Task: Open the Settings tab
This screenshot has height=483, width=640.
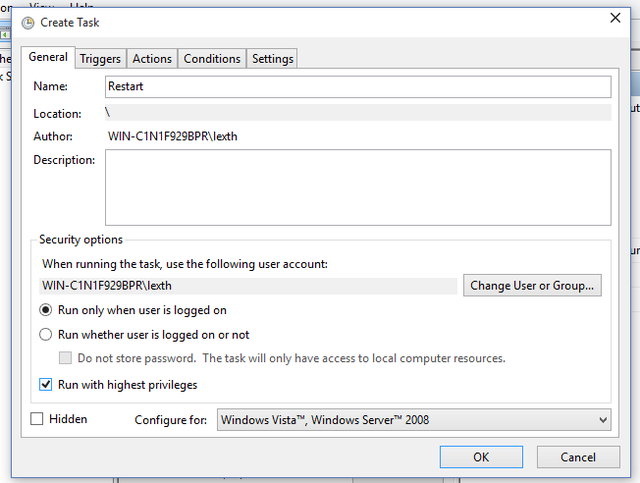Action: click(x=272, y=59)
